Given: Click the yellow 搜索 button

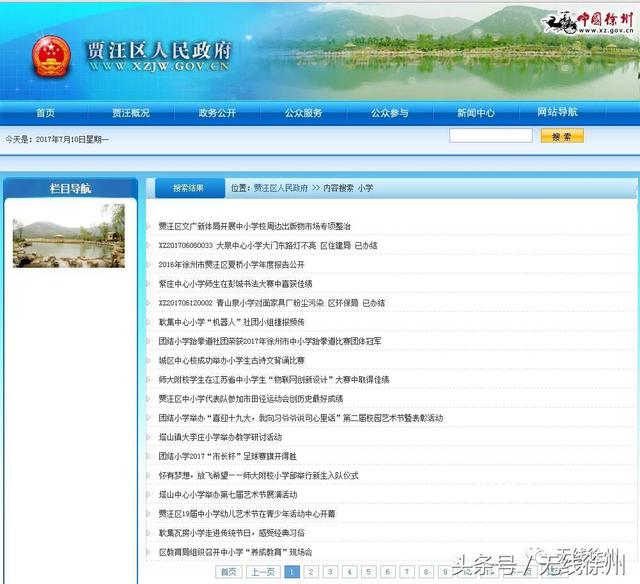Looking at the screenshot, I should [x=562, y=136].
